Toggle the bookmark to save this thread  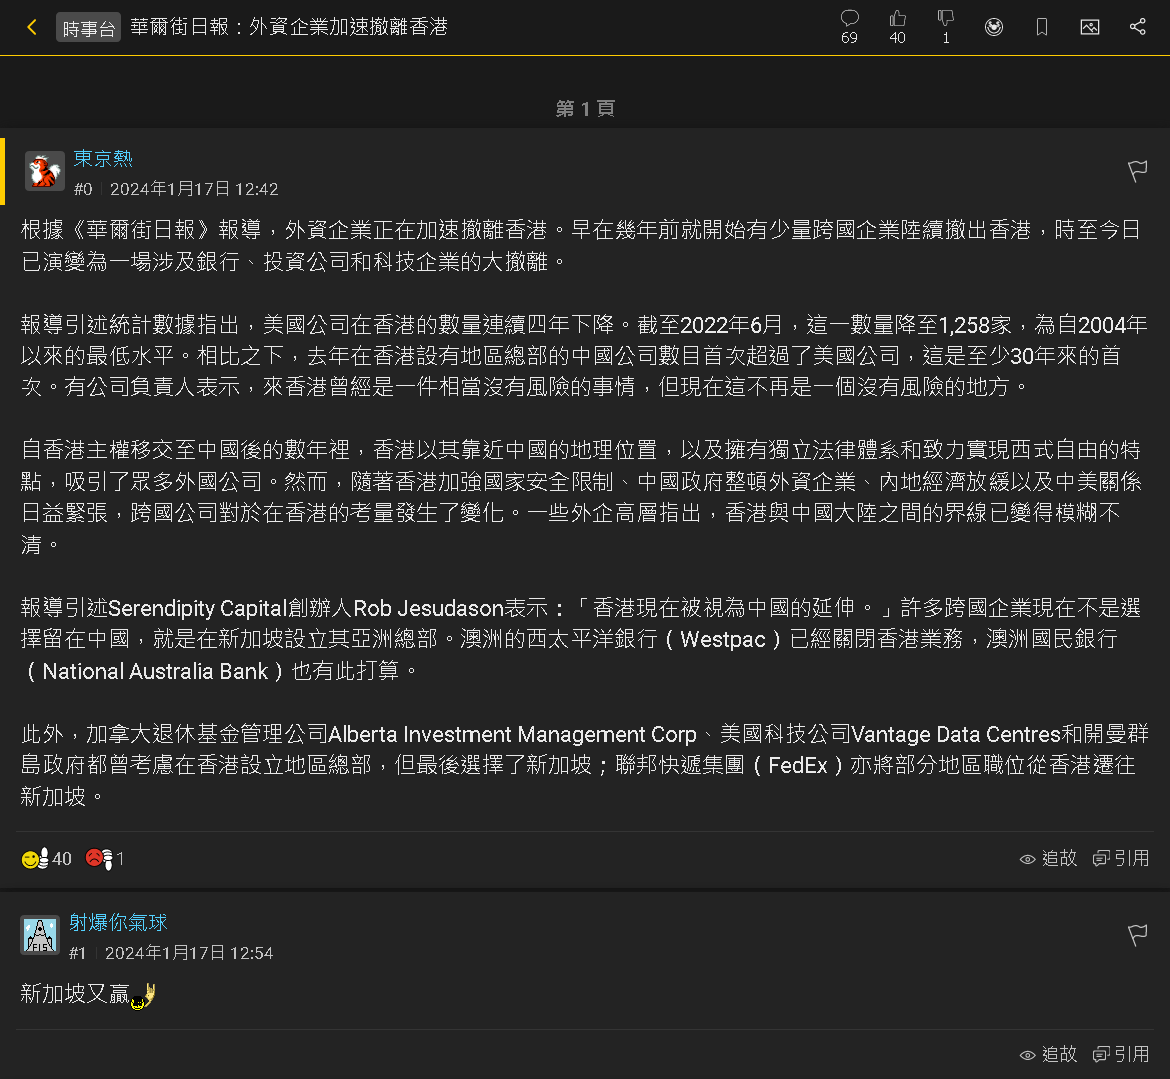pyautogui.click(x=1041, y=27)
